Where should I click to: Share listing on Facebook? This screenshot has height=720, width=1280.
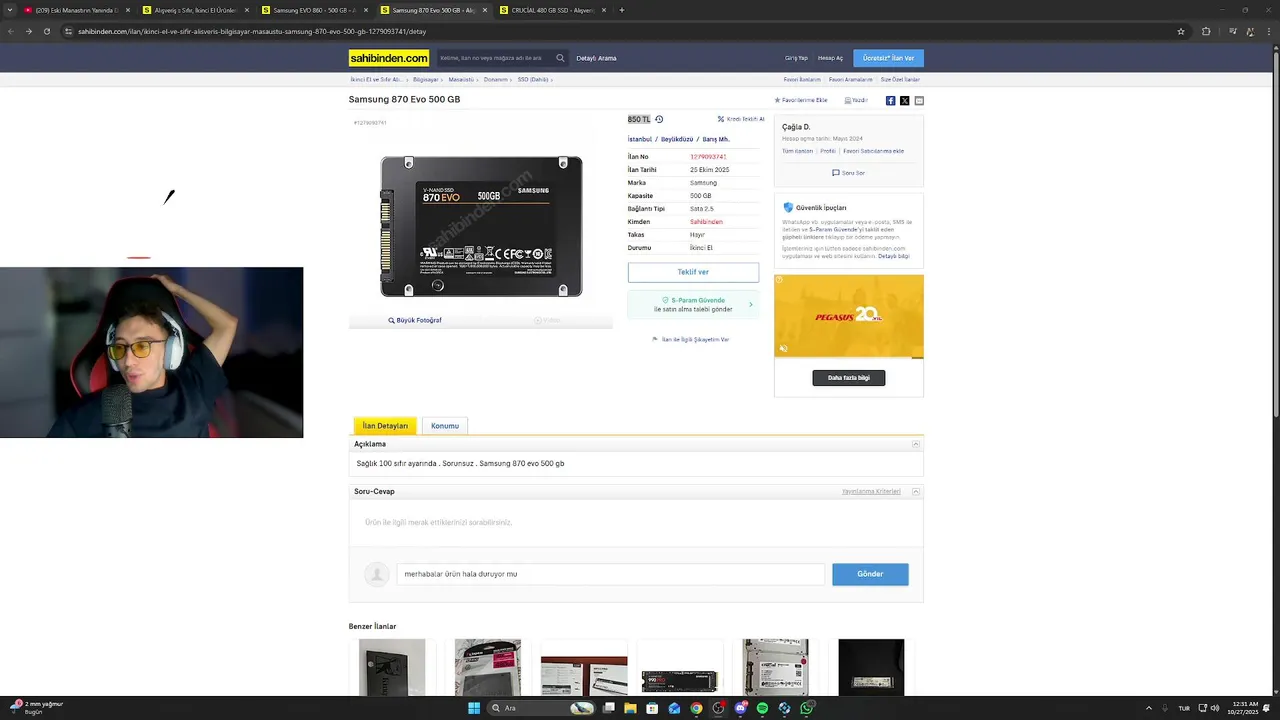[x=890, y=101]
